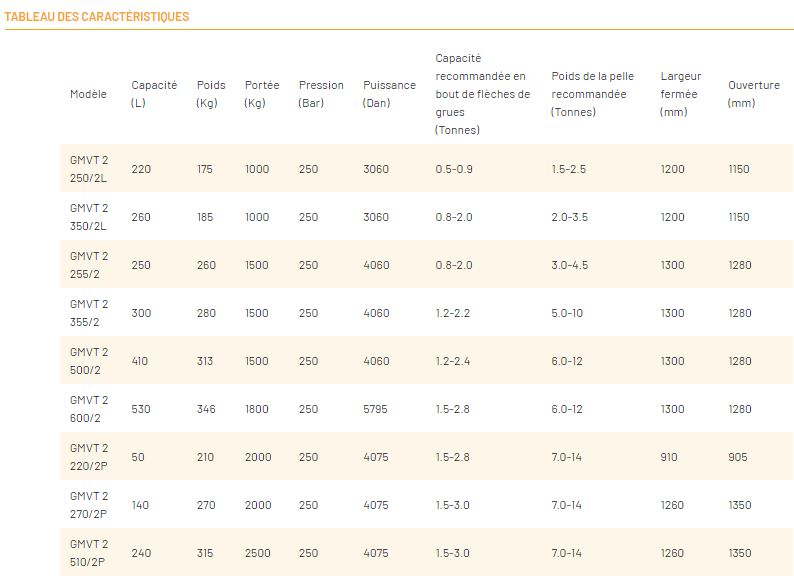Click the GMVT 2 250/2L model cell
The height and width of the screenshot is (585, 794).
pyautogui.click(x=89, y=169)
